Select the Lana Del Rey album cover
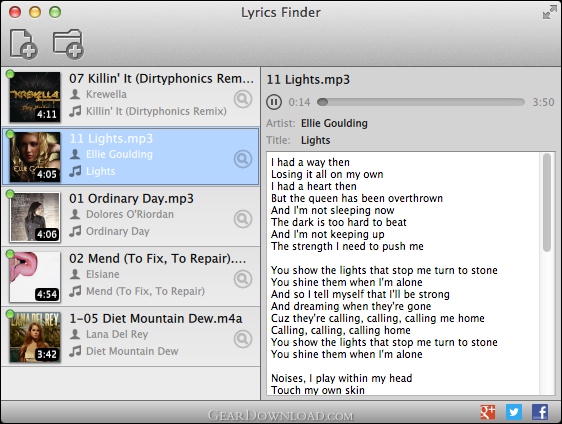 click(35, 337)
